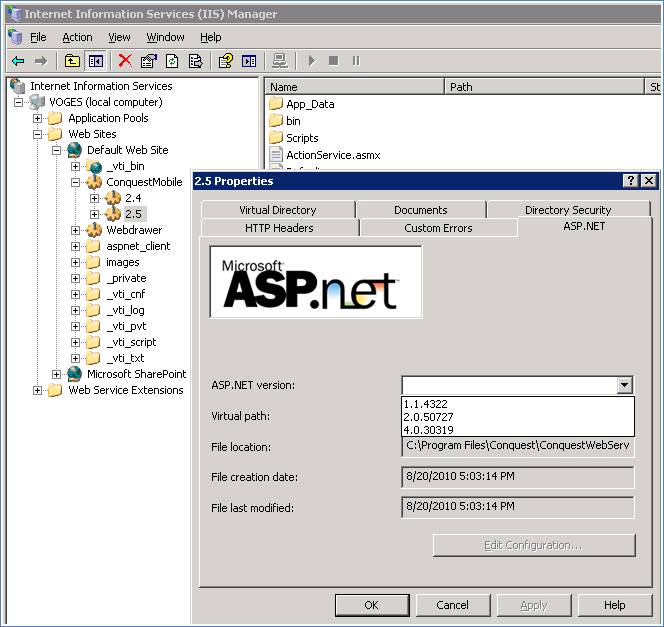Click the ConquestMobile application gear icon
This screenshot has height=627, width=664.
(94, 182)
